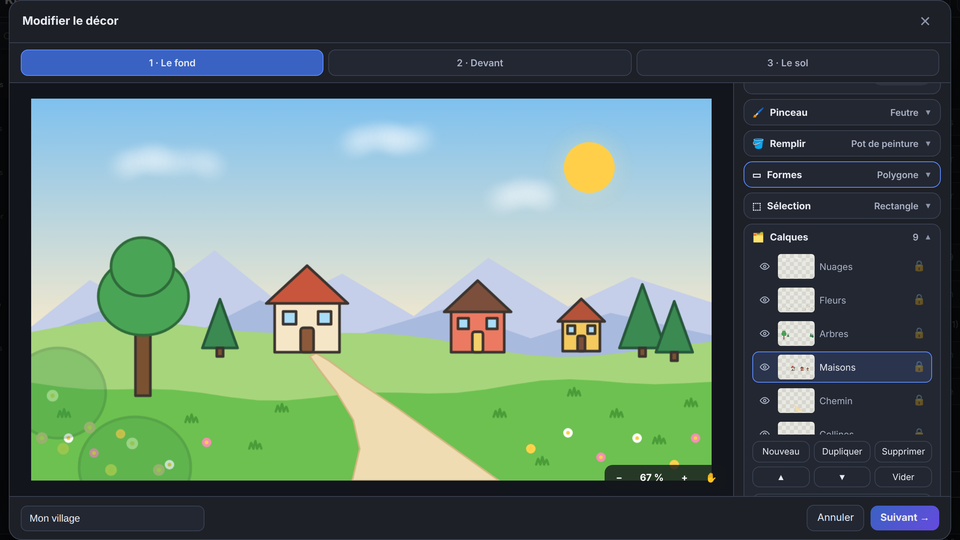Image resolution: width=960 pixels, height=540 pixels.
Task: Hide the Arbres layer
Action: 765,334
